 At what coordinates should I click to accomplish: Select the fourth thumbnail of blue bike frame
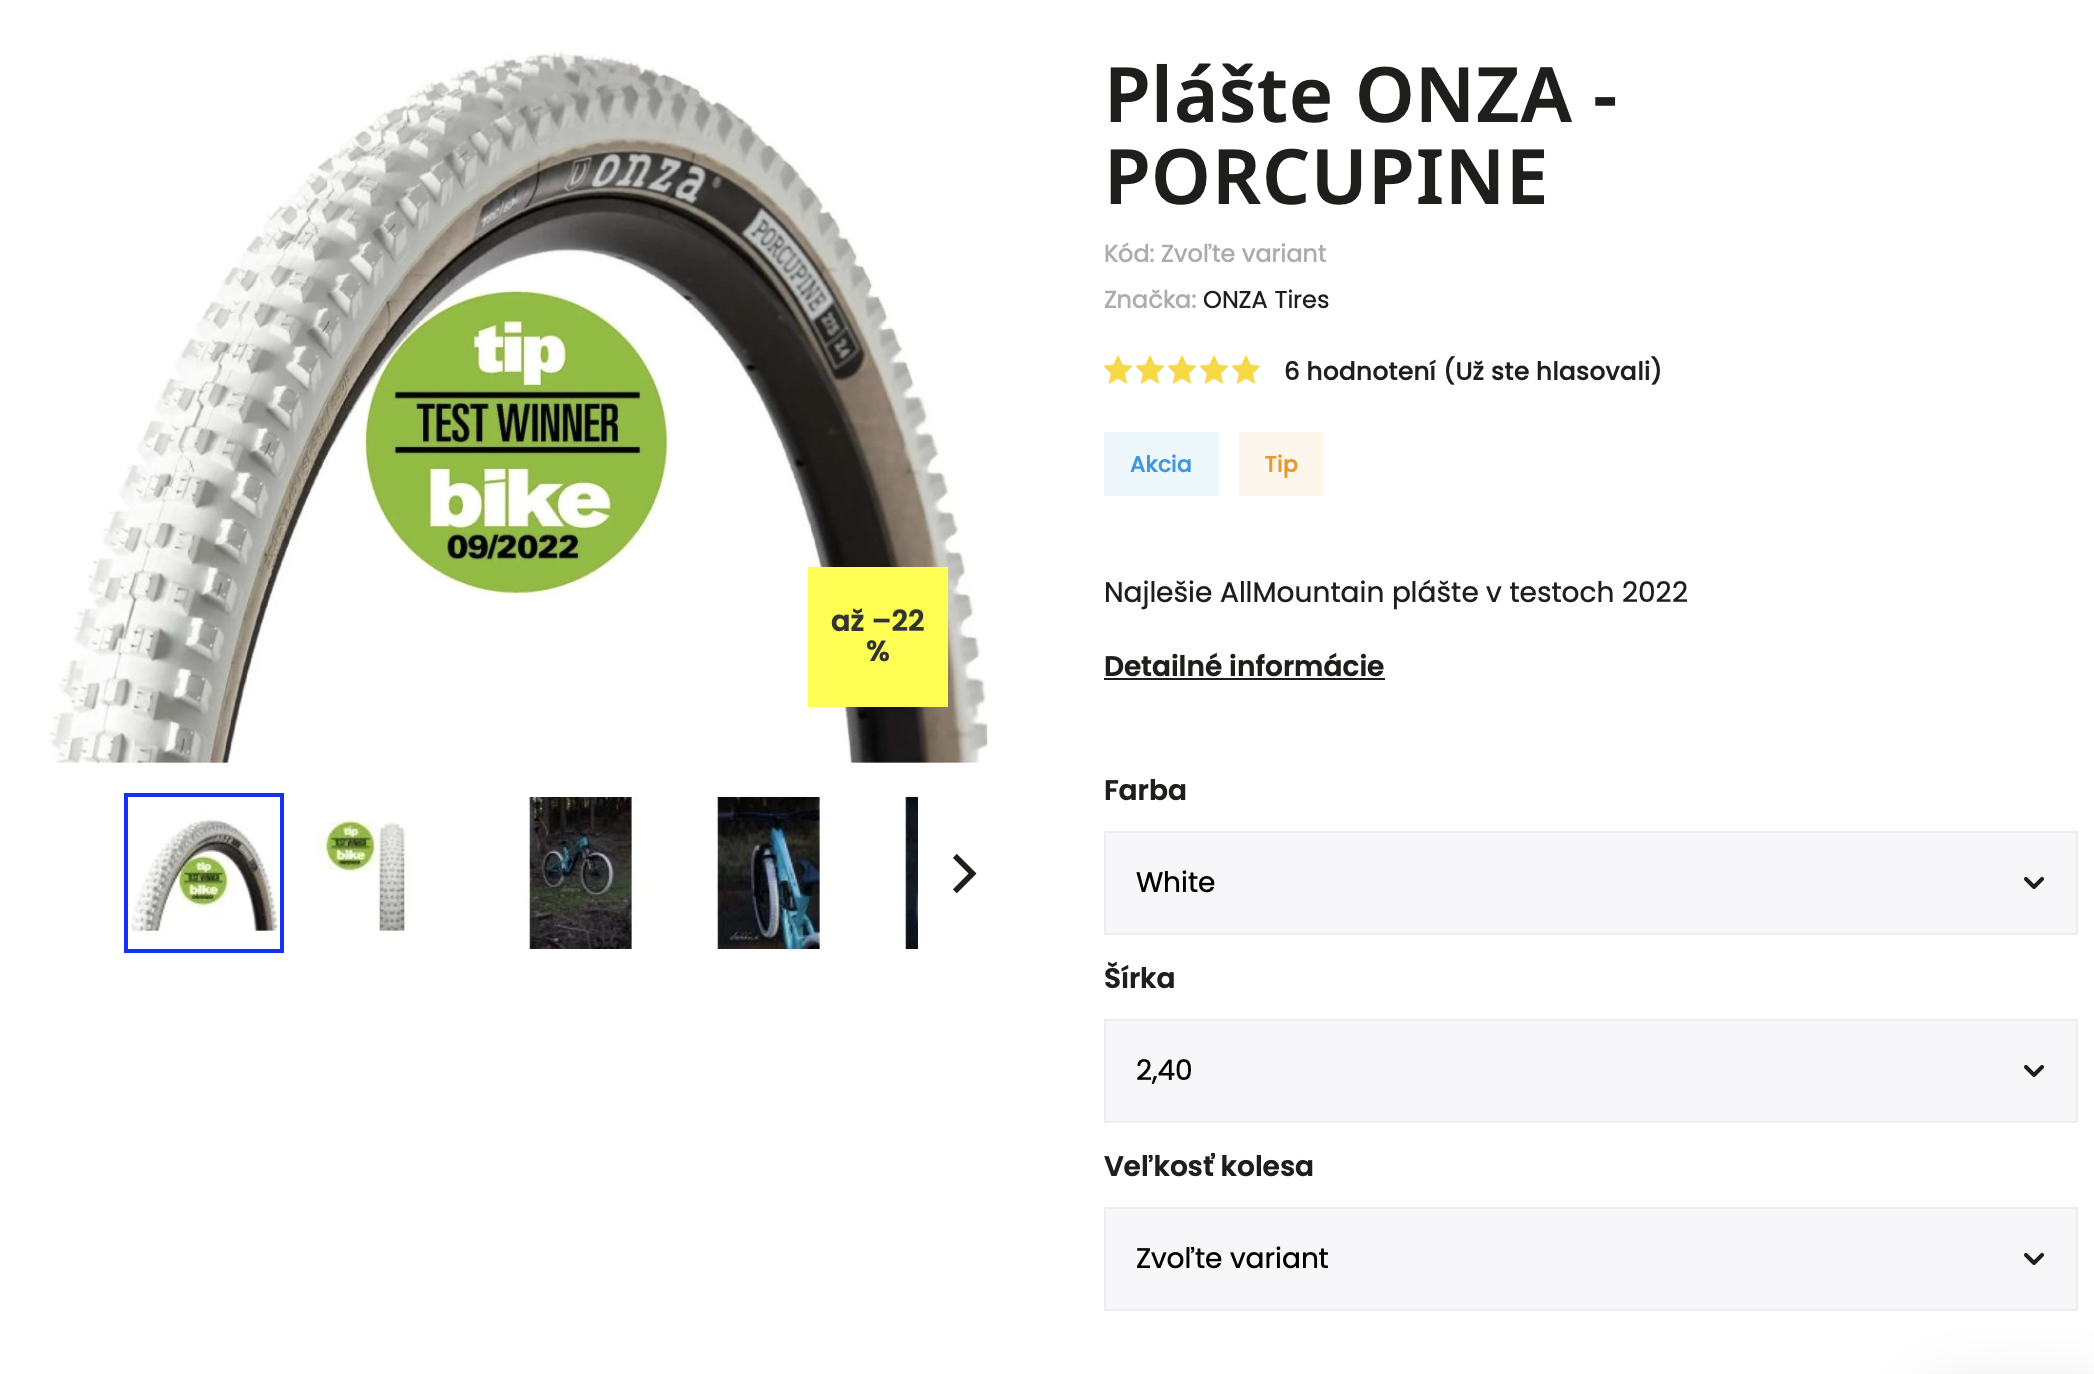click(x=768, y=873)
